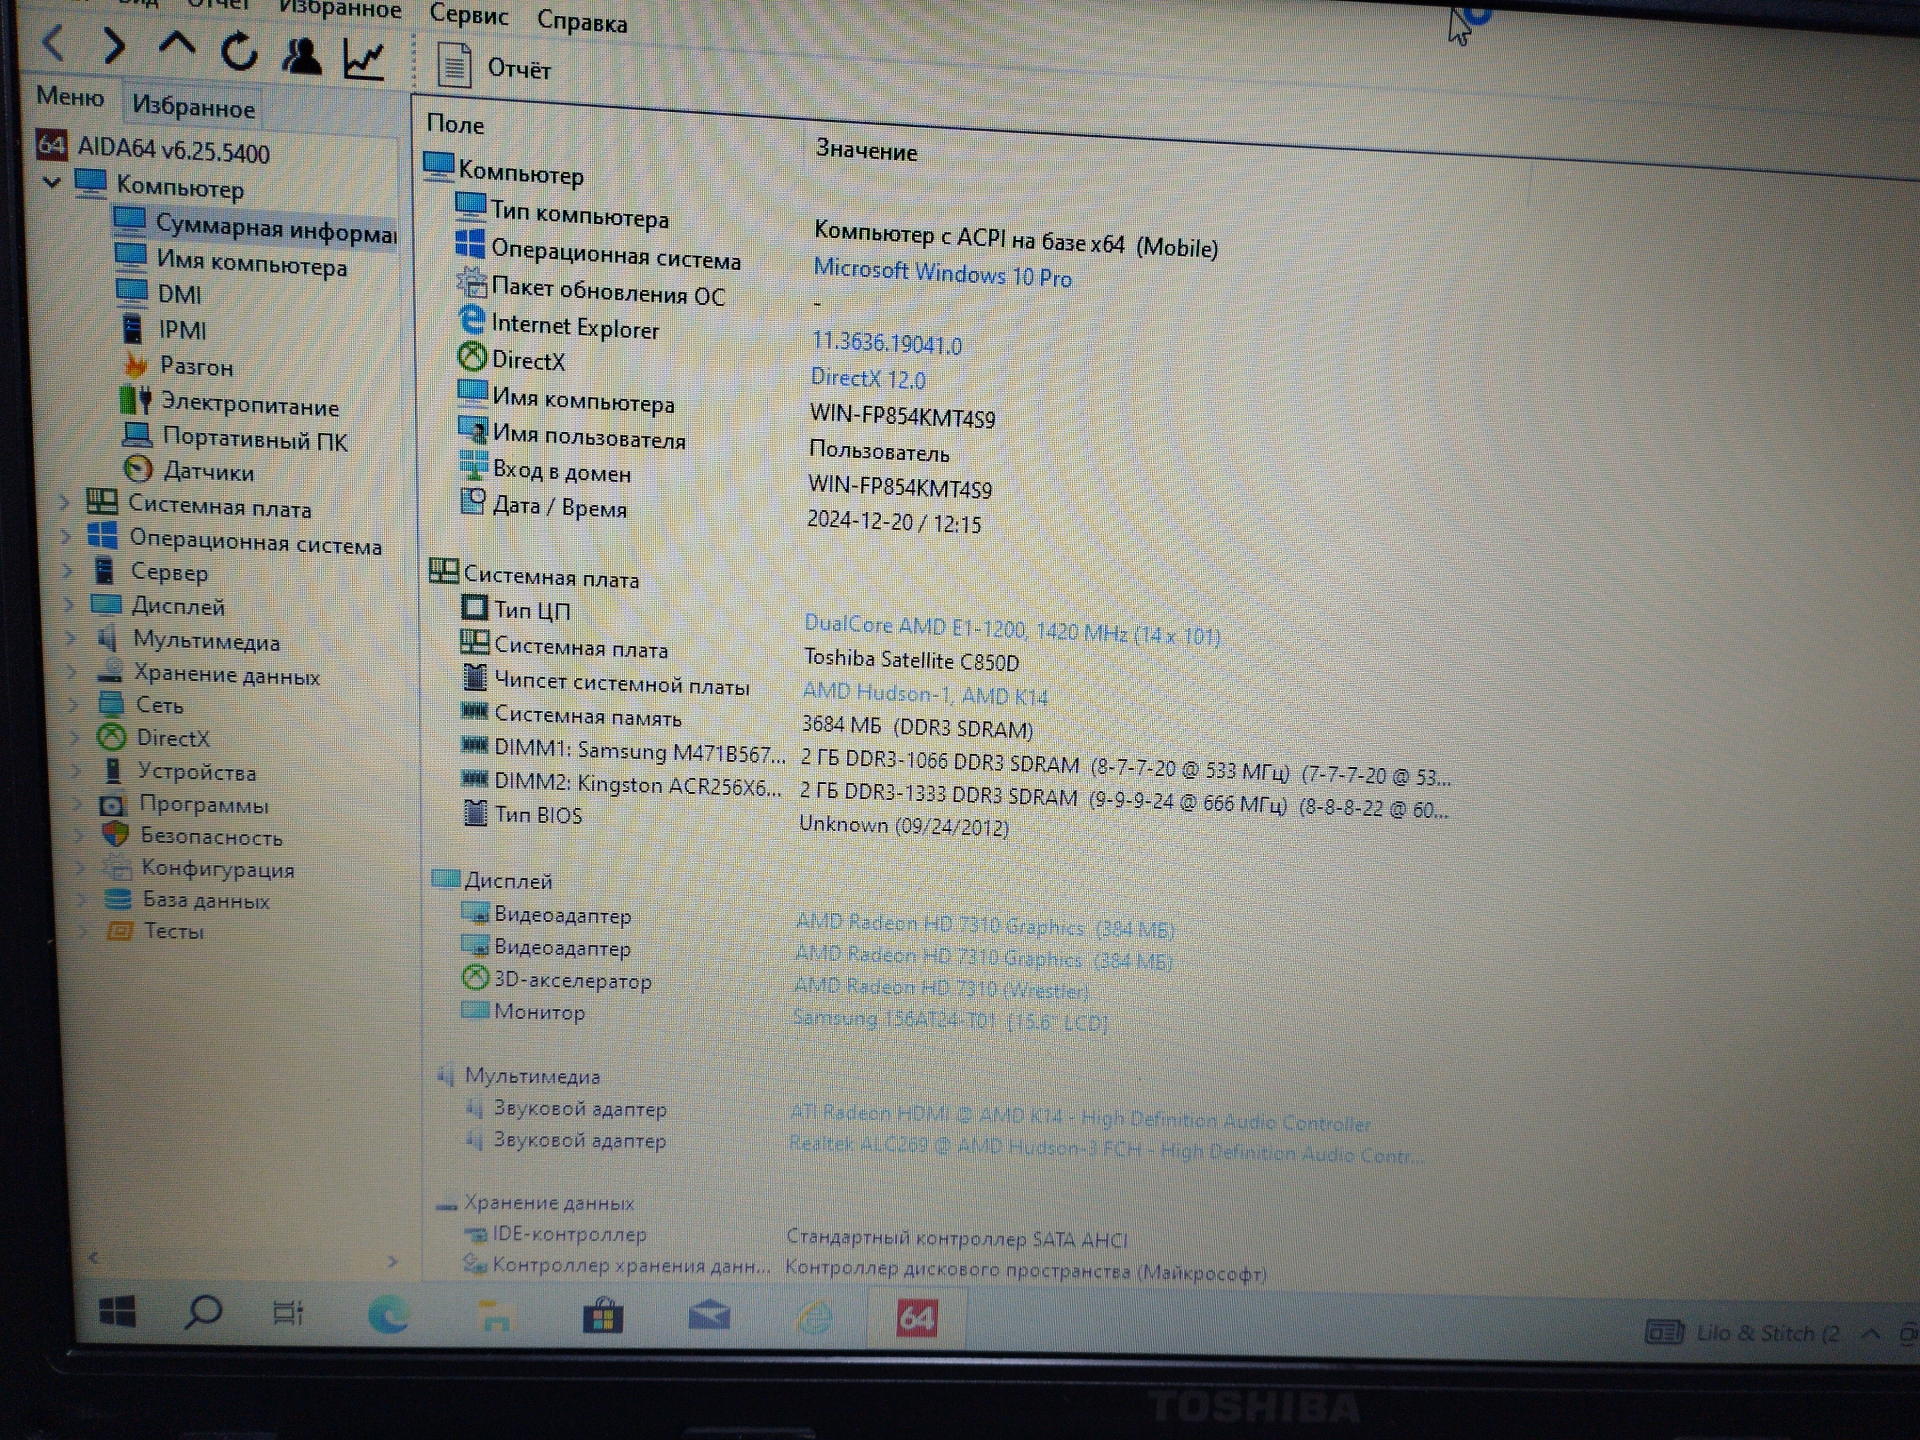Click the Отчёт report button
1920x1440 pixels.
point(494,67)
